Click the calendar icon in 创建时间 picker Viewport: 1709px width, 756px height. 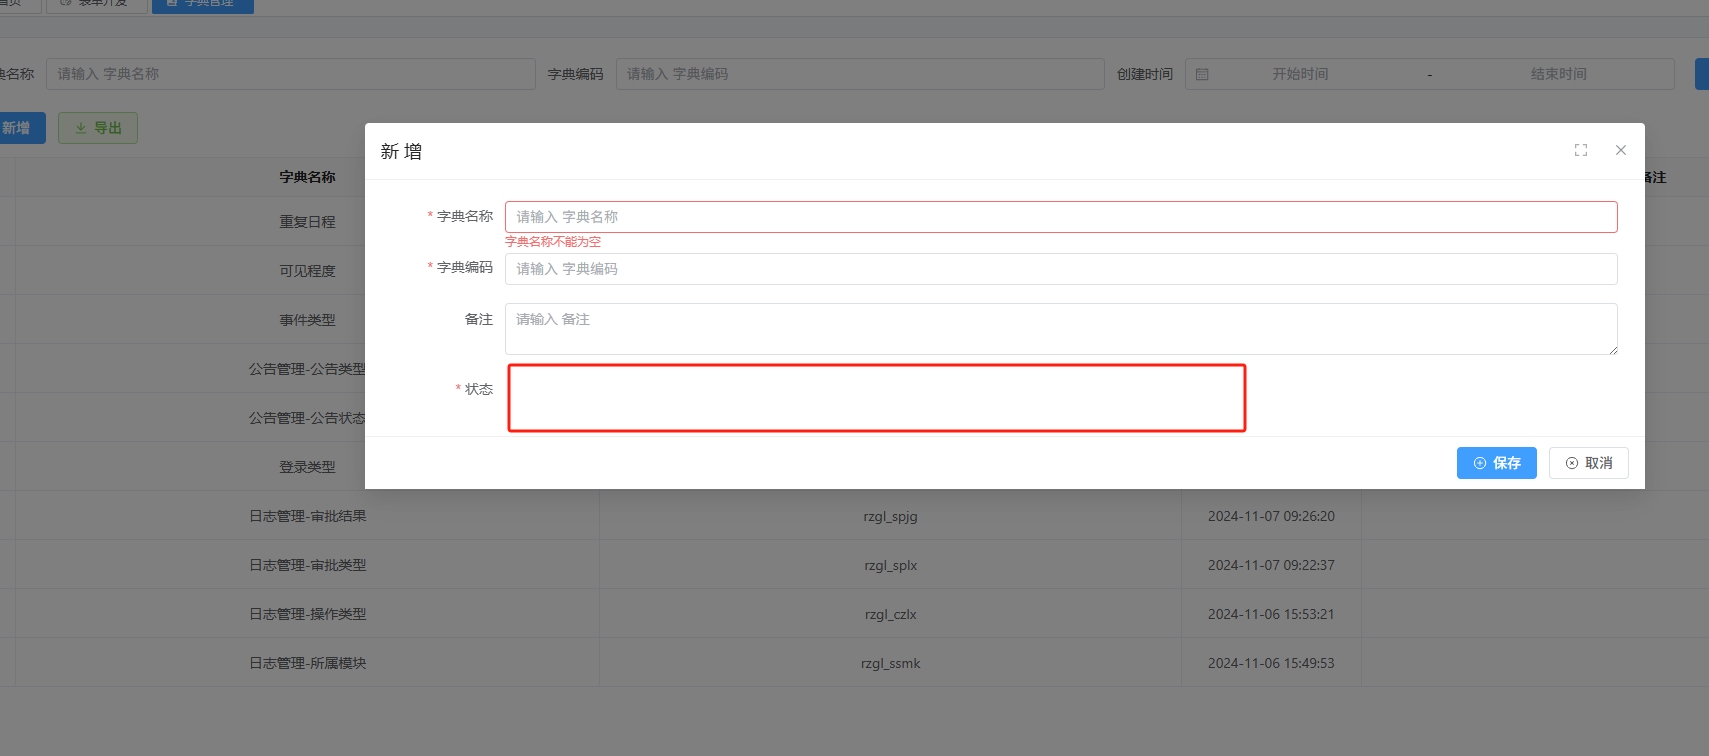tap(1202, 74)
